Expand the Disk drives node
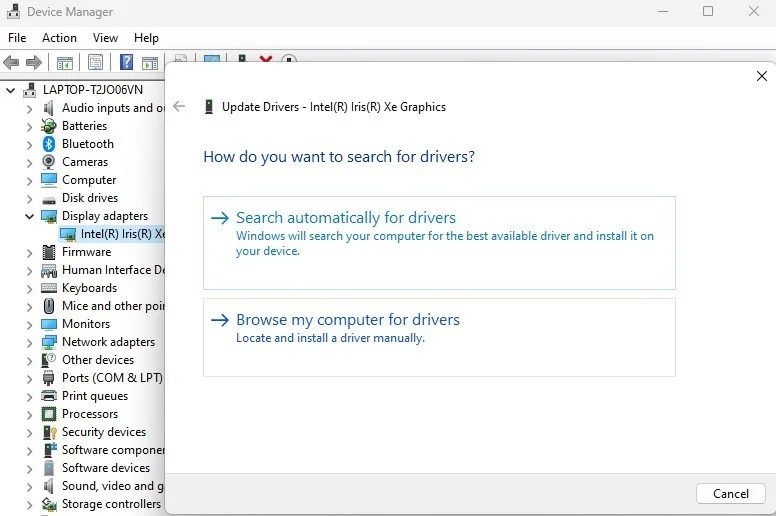This screenshot has width=776, height=516. click(x=29, y=198)
